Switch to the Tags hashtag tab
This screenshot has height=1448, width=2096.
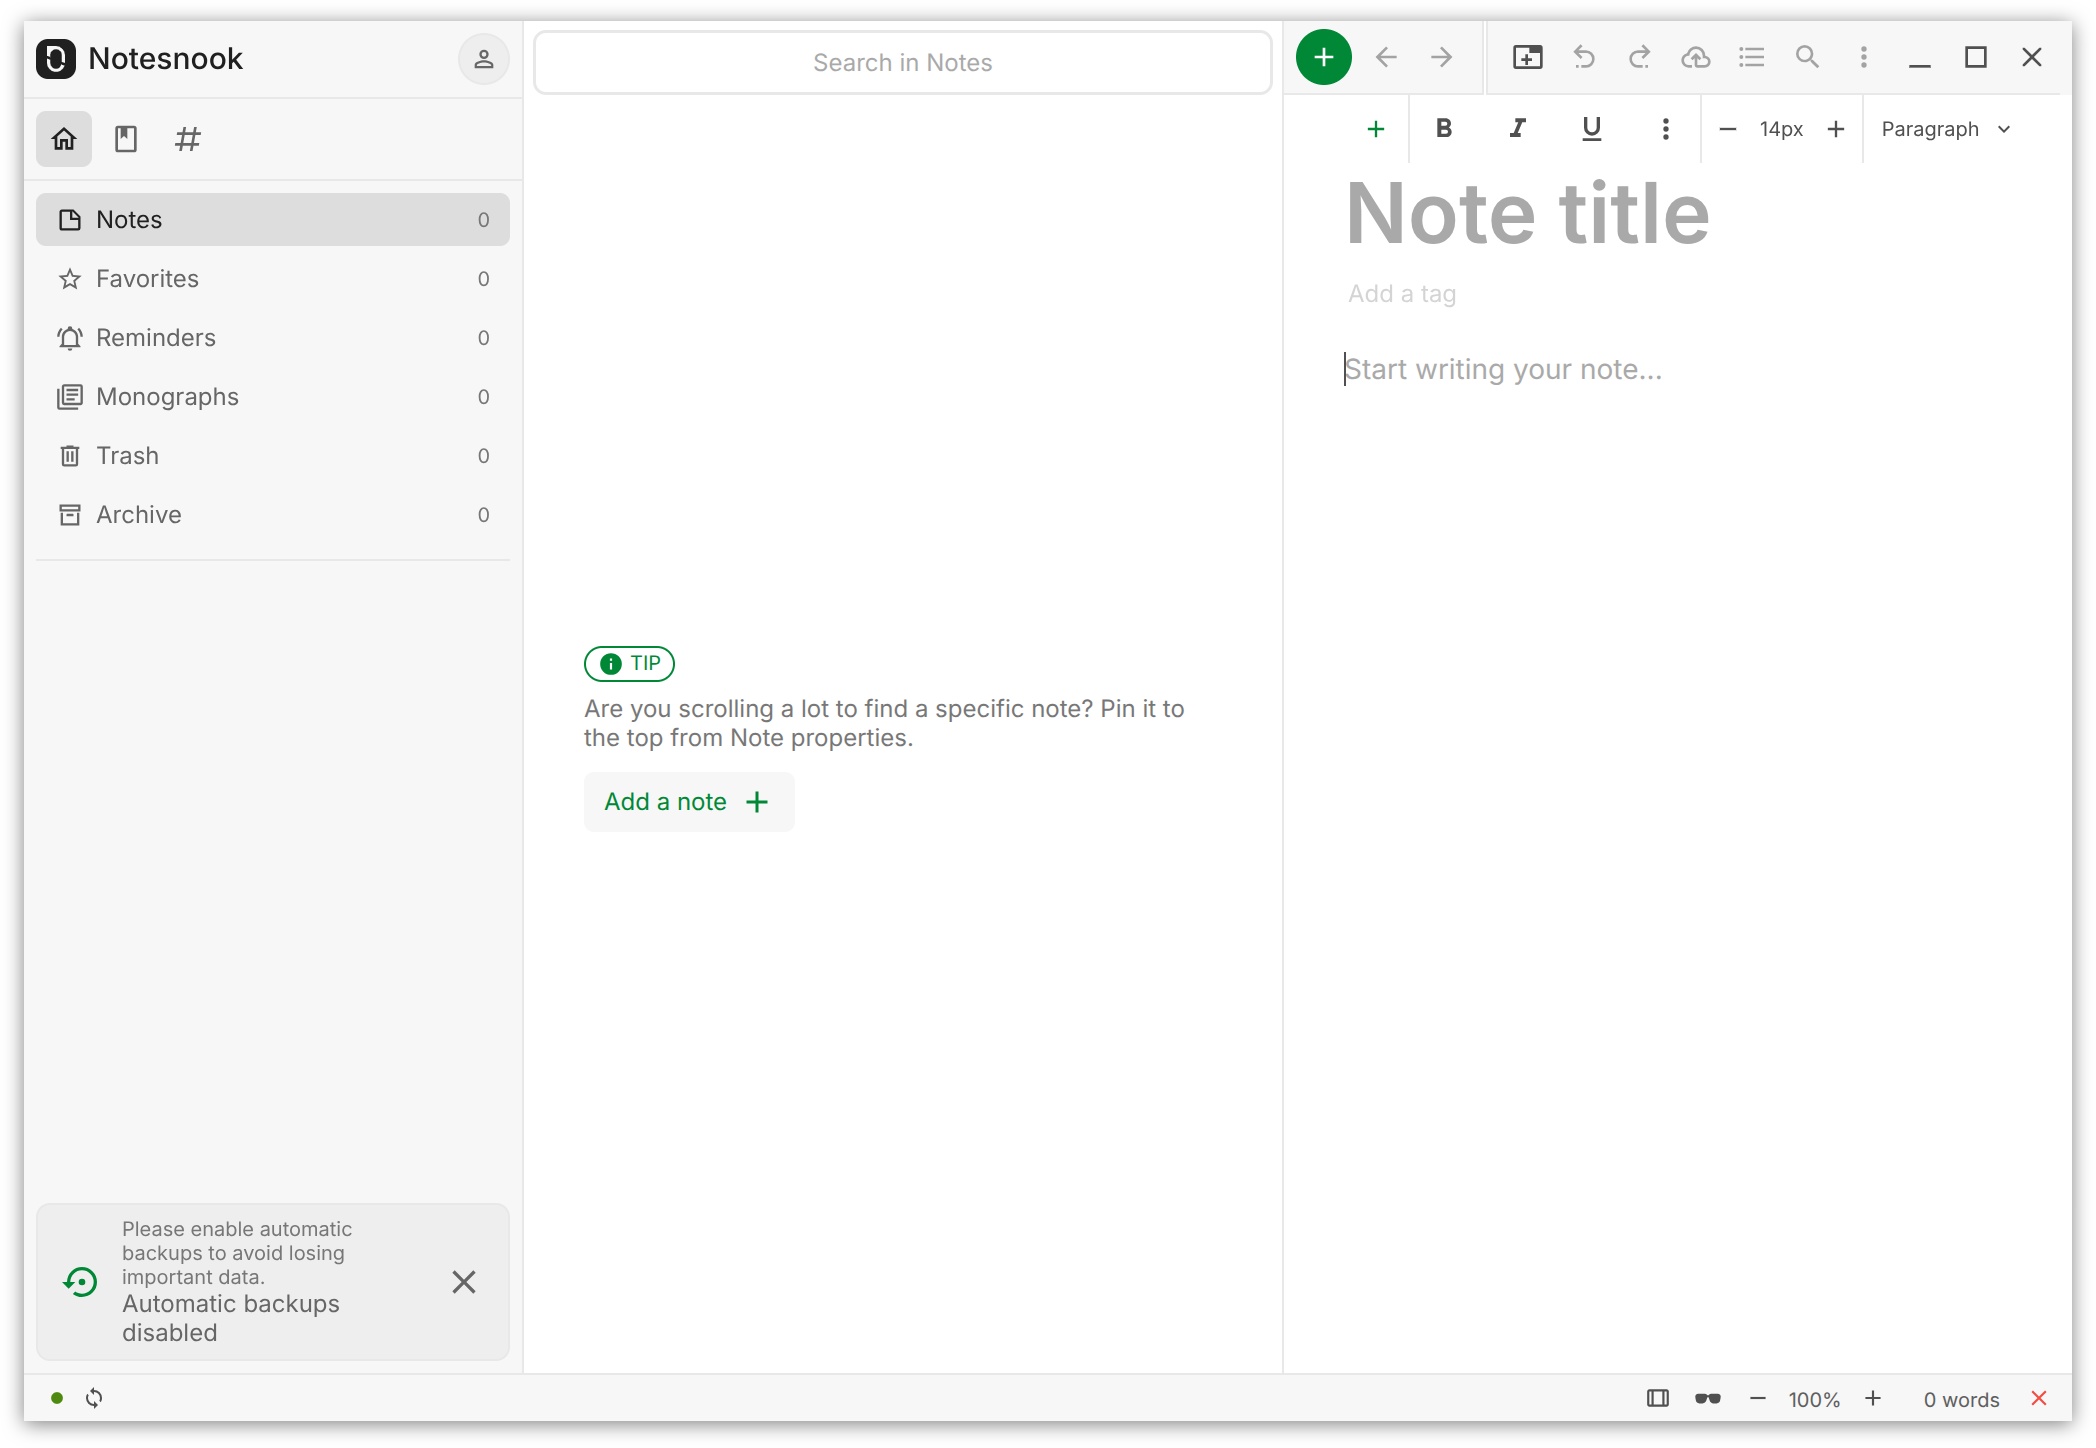pyautogui.click(x=187, y=139)
